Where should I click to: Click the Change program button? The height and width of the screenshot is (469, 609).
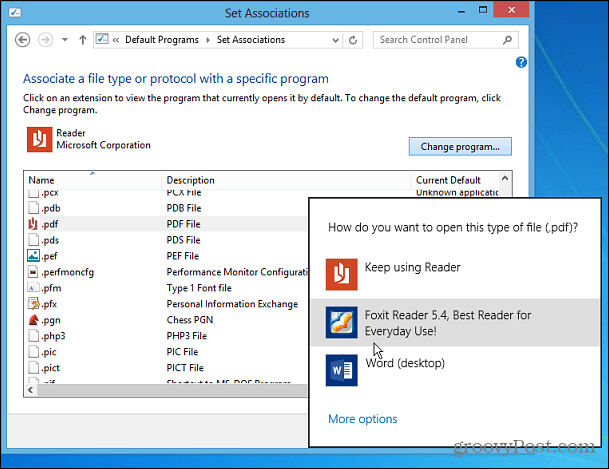460,146
